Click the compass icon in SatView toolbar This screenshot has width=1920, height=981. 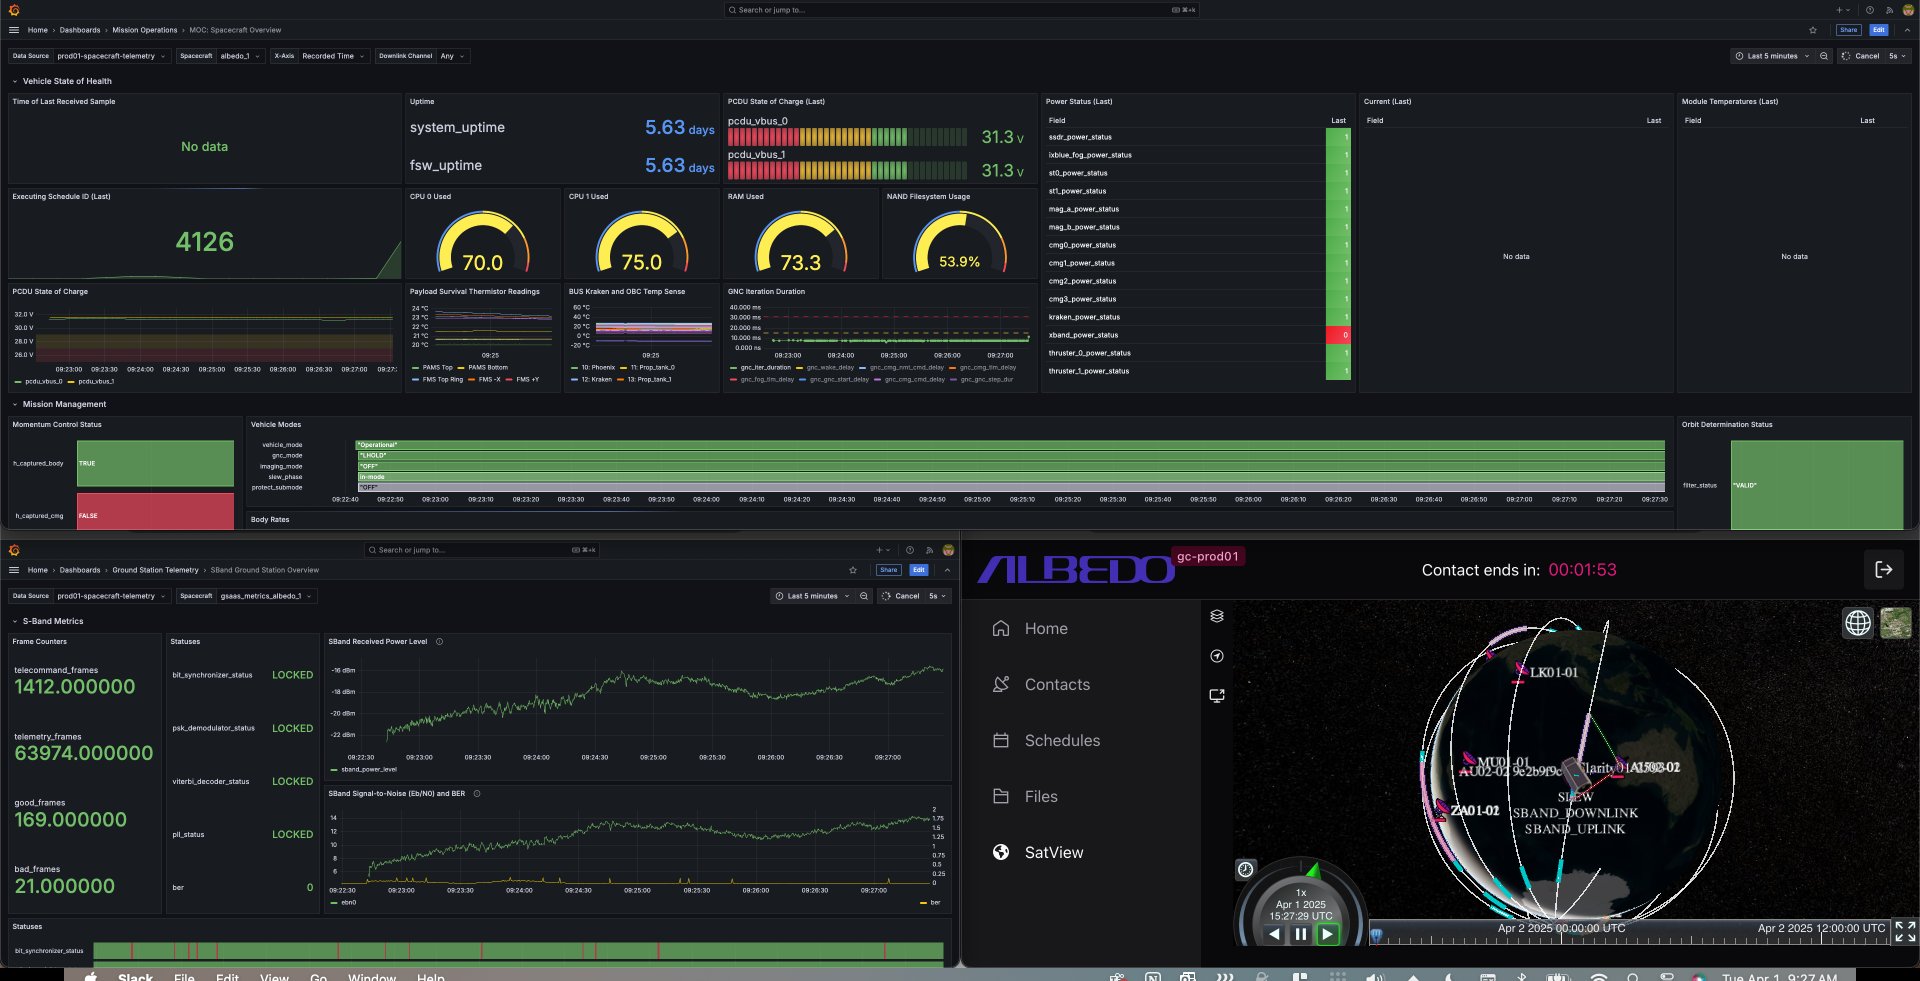pos(1217,656)
